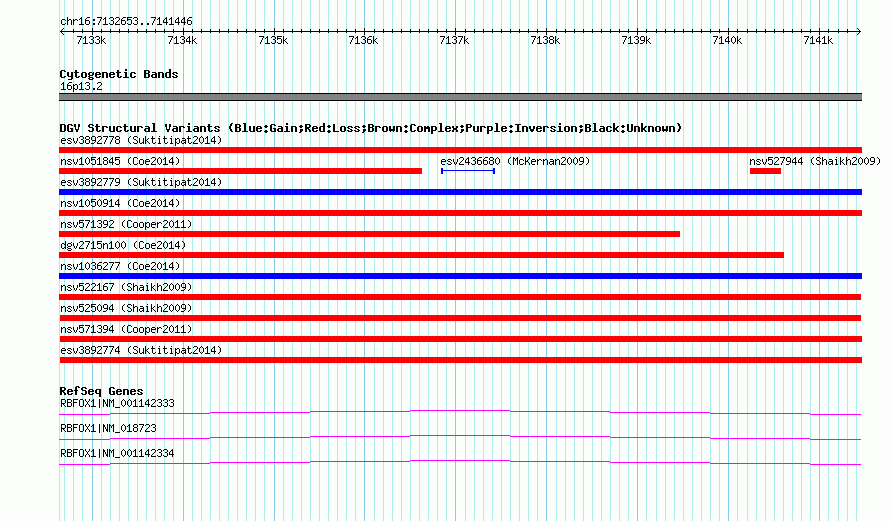Click the nsv522167 red loss bar
Image resolution: width=890 pixels, height=521 pixels.
click(x=460, y=297)
